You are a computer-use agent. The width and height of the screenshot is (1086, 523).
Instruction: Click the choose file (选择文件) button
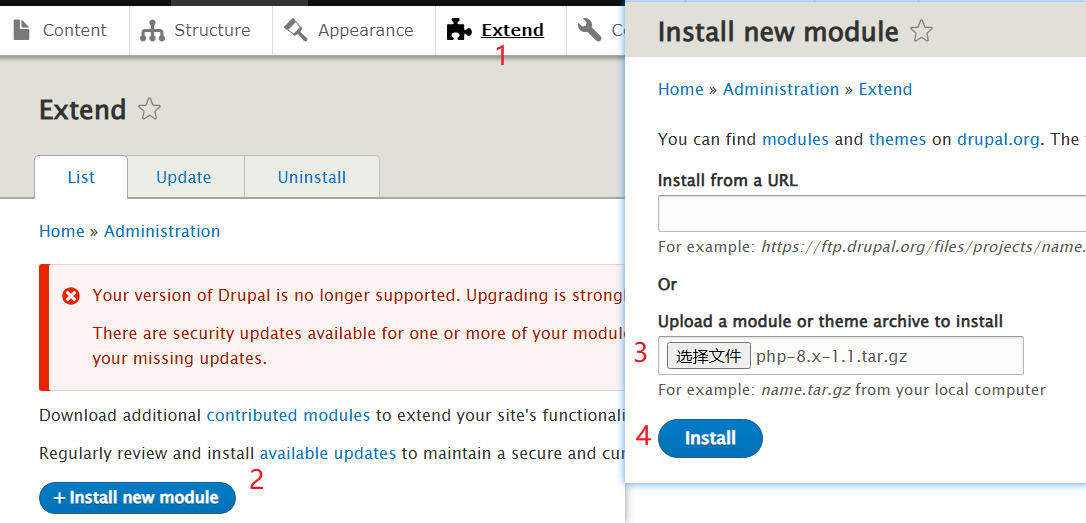(709, 355)
